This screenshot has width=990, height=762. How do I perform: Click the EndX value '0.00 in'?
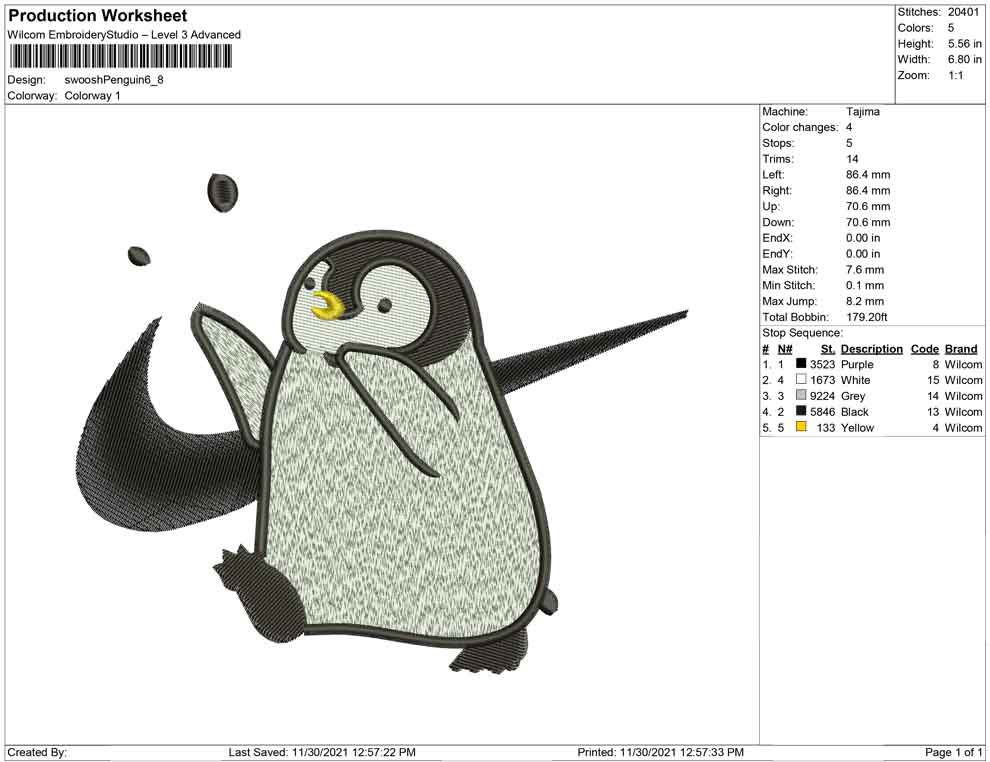[863, 237]
